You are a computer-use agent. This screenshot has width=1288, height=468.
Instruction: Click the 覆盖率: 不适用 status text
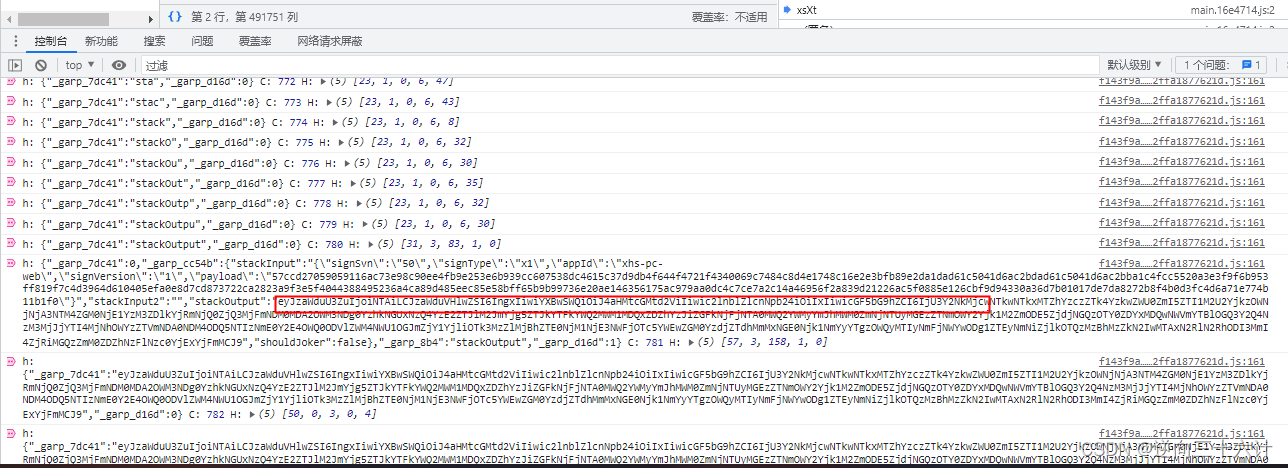point(729,16)
